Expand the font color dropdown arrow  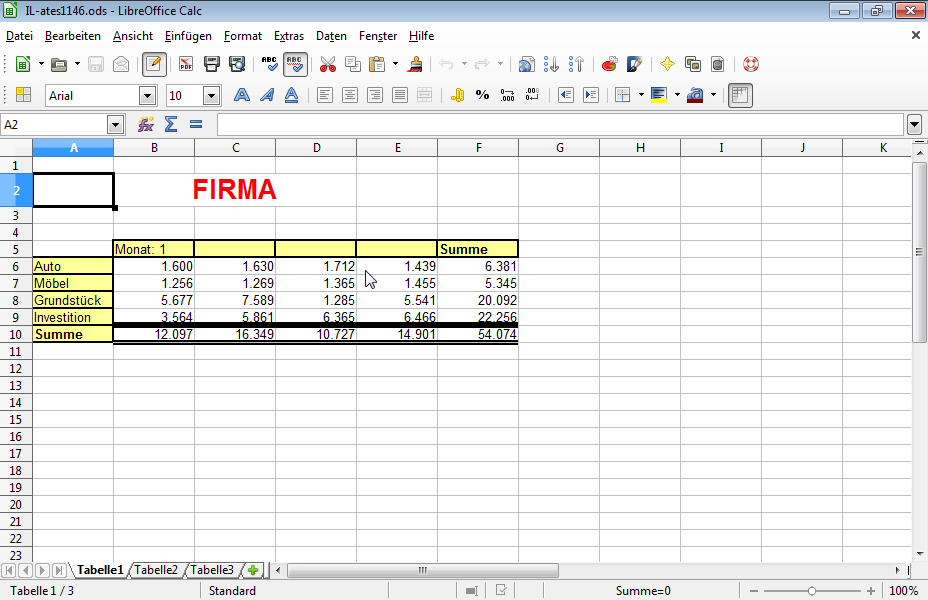(713, 95)
